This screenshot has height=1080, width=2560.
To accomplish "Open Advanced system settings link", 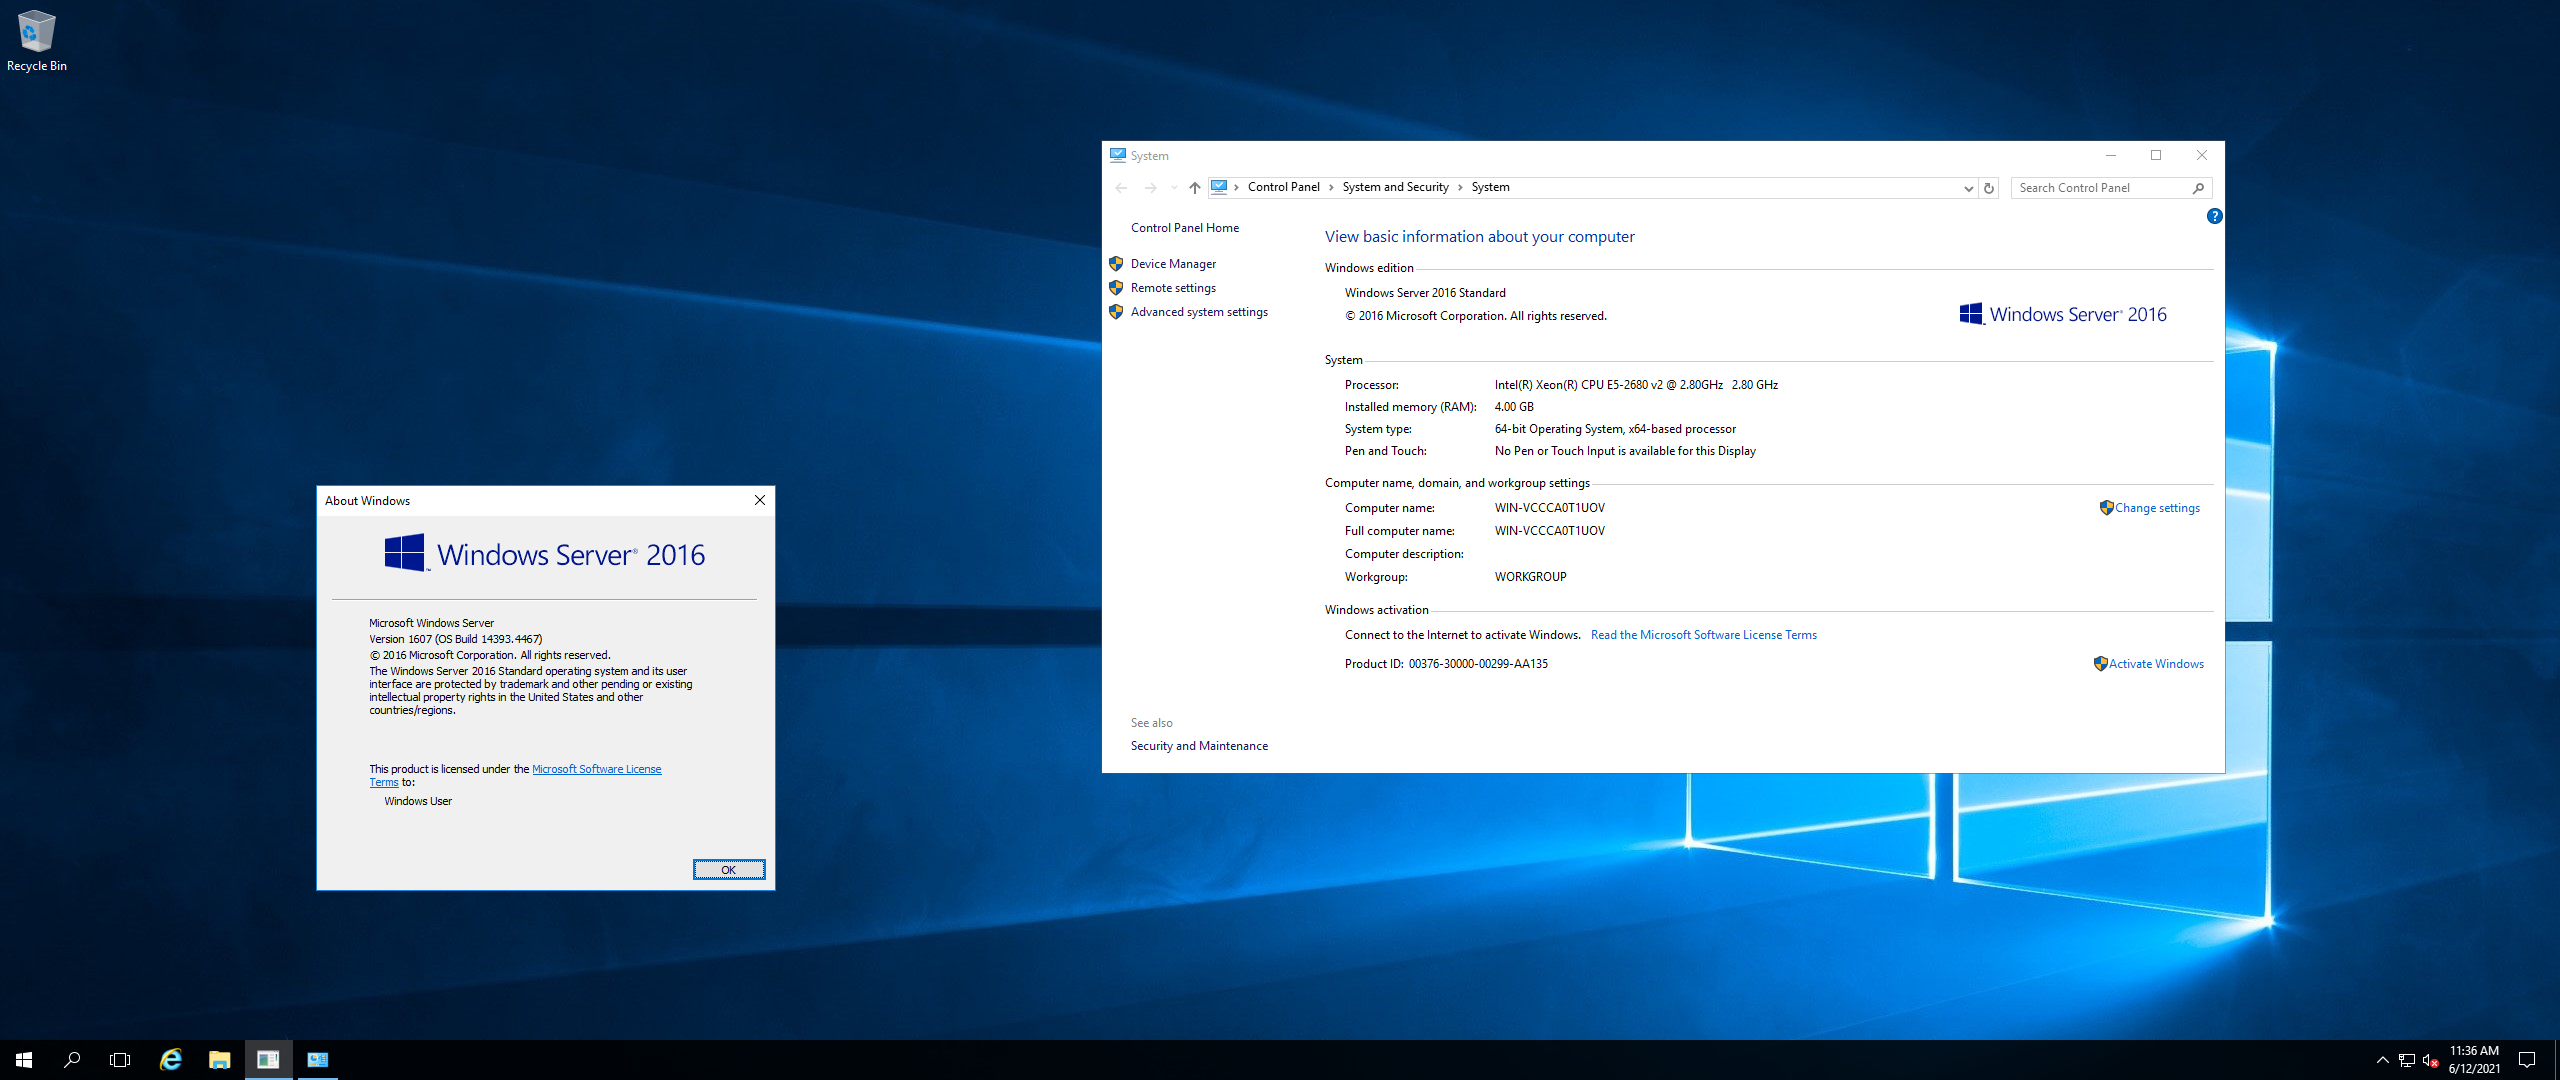I will (x=1199, y=312).
